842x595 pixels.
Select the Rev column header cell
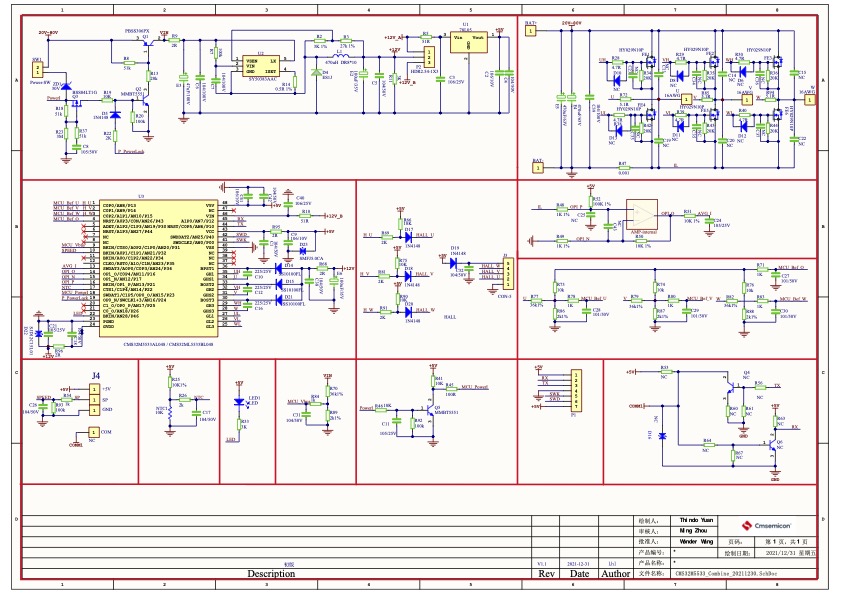pyautogui.click(x=546, y=574)
